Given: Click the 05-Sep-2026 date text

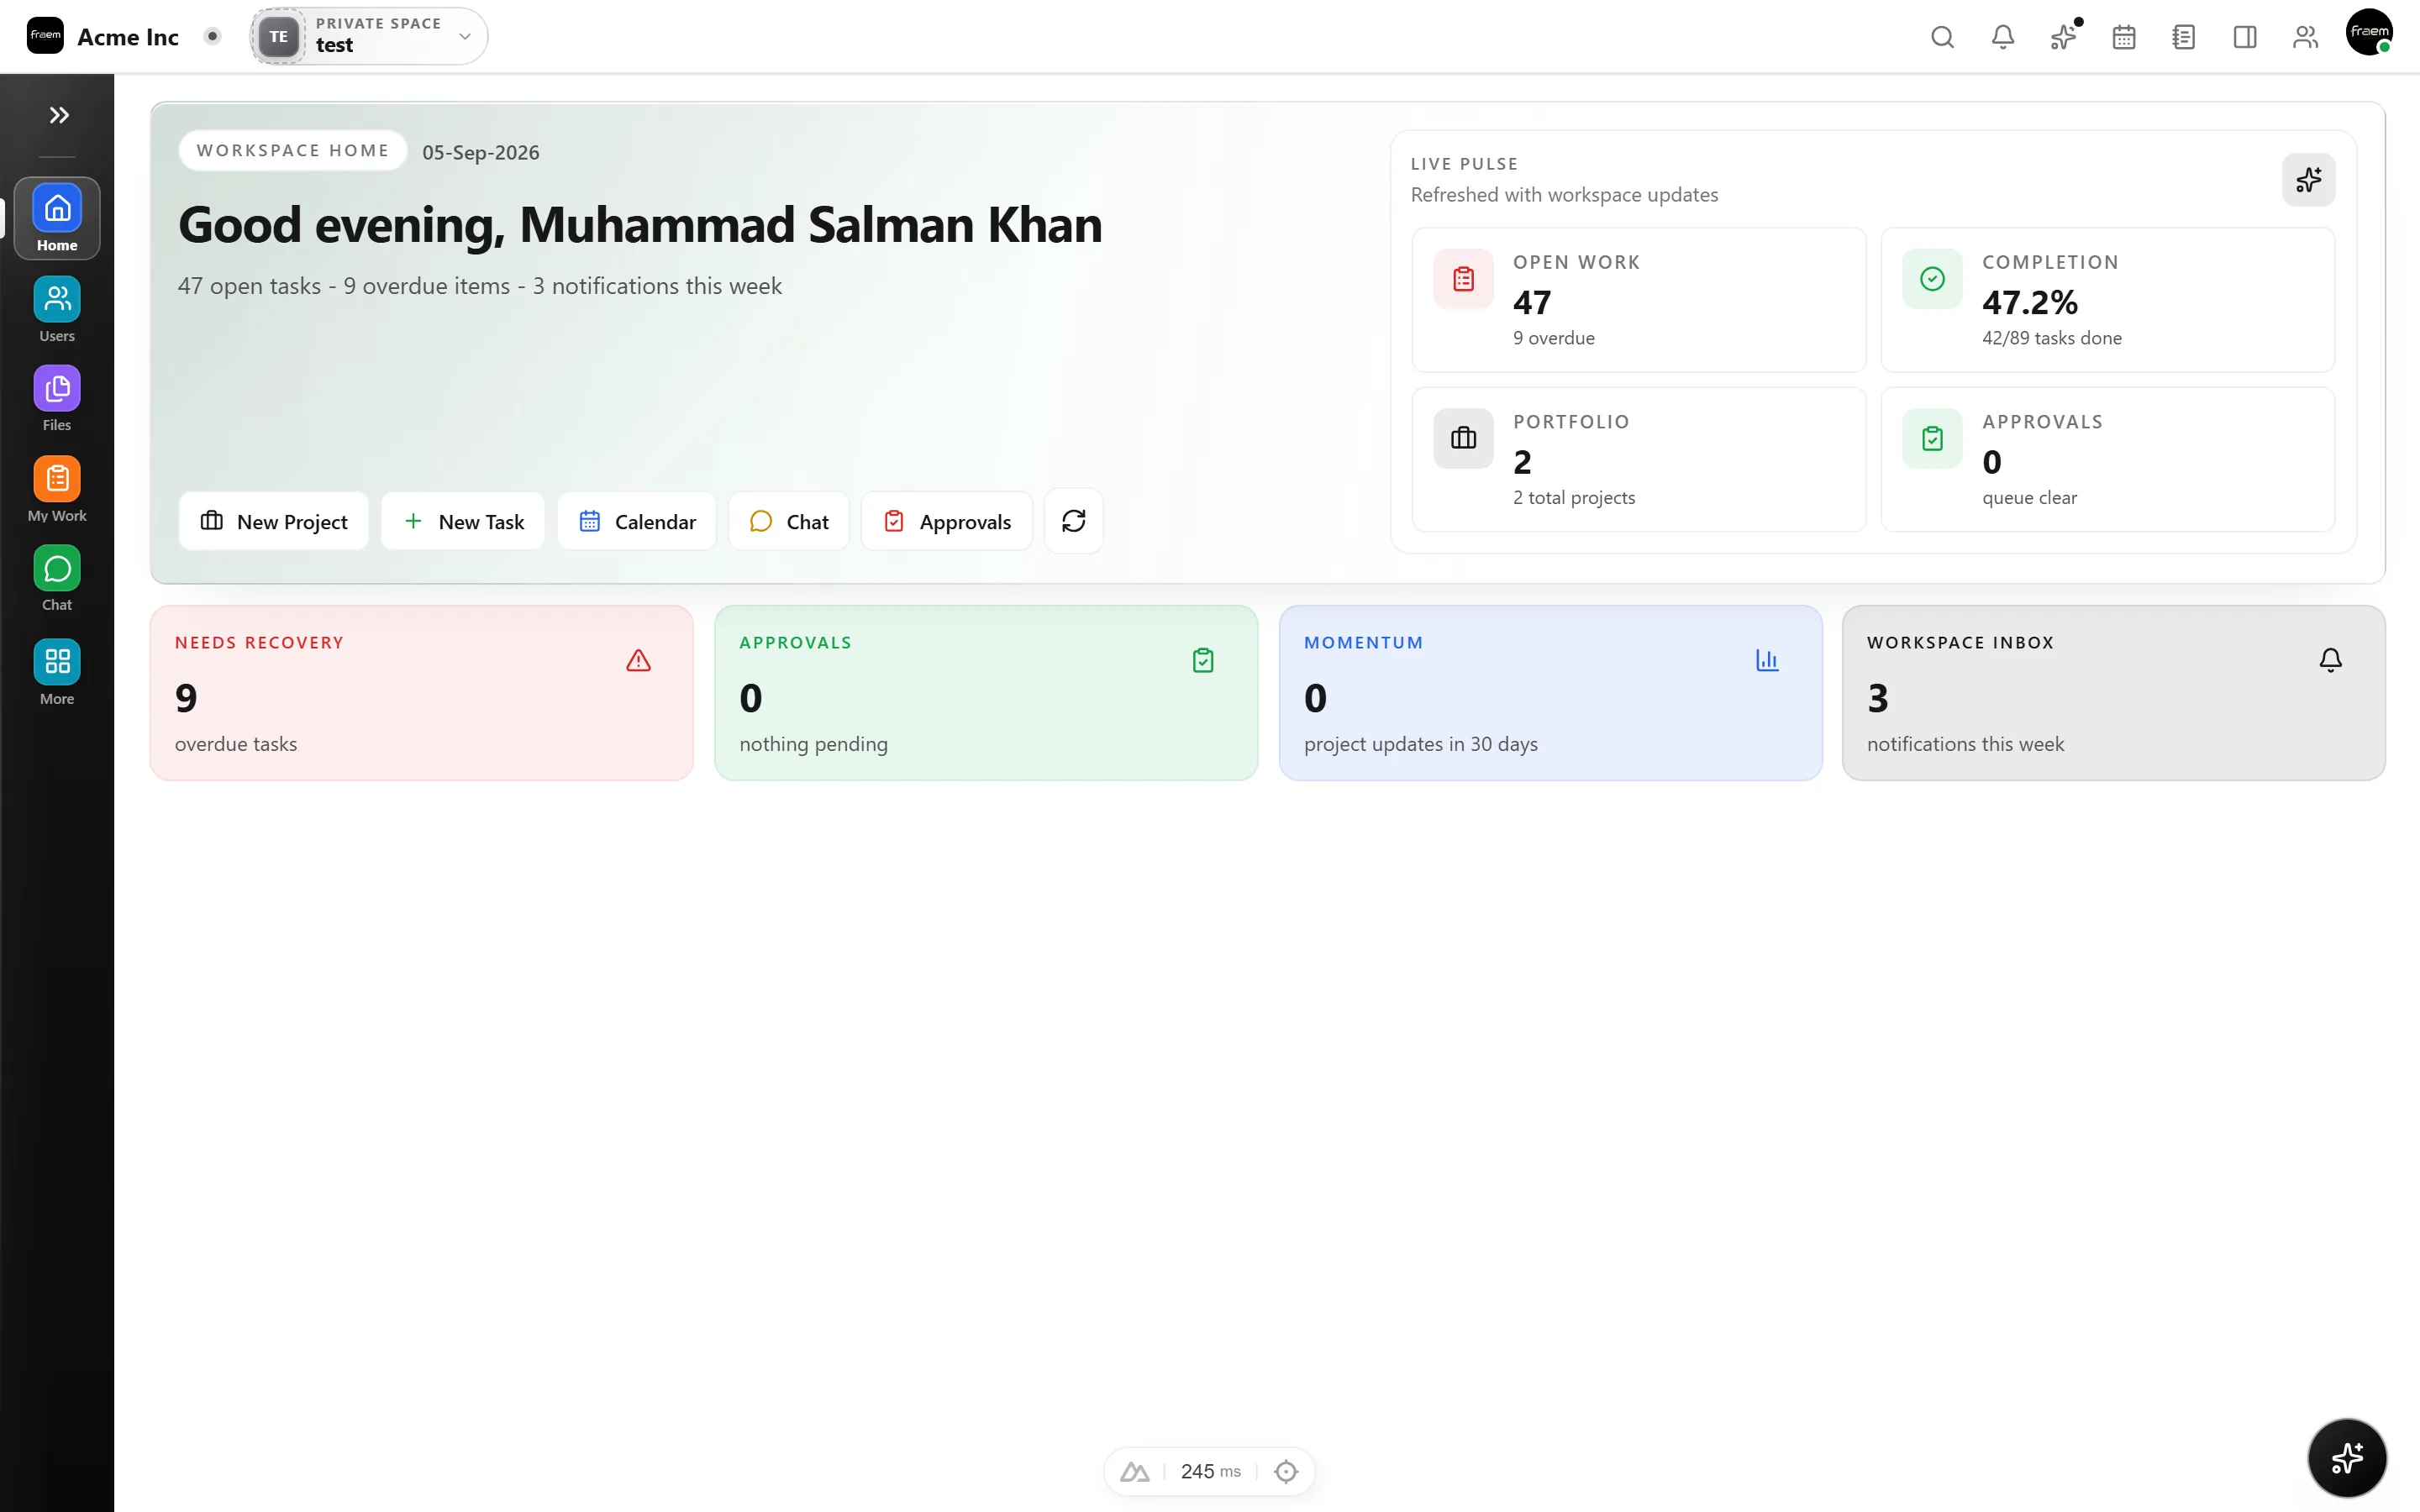Looking at the screenshot, I should click(x=481, y=152).
